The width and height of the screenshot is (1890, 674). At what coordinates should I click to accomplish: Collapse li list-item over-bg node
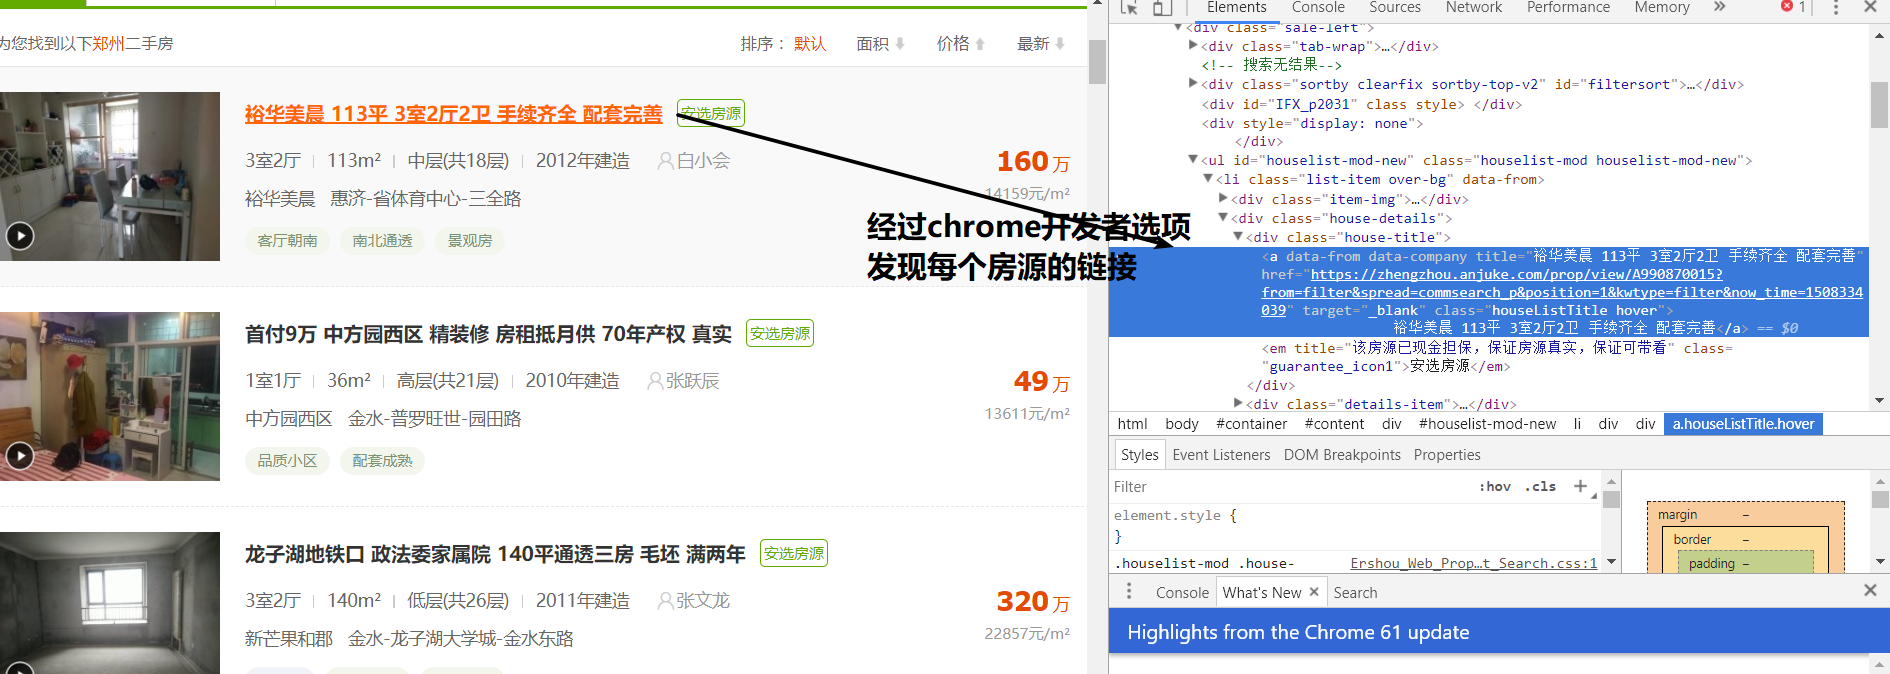1208,179
